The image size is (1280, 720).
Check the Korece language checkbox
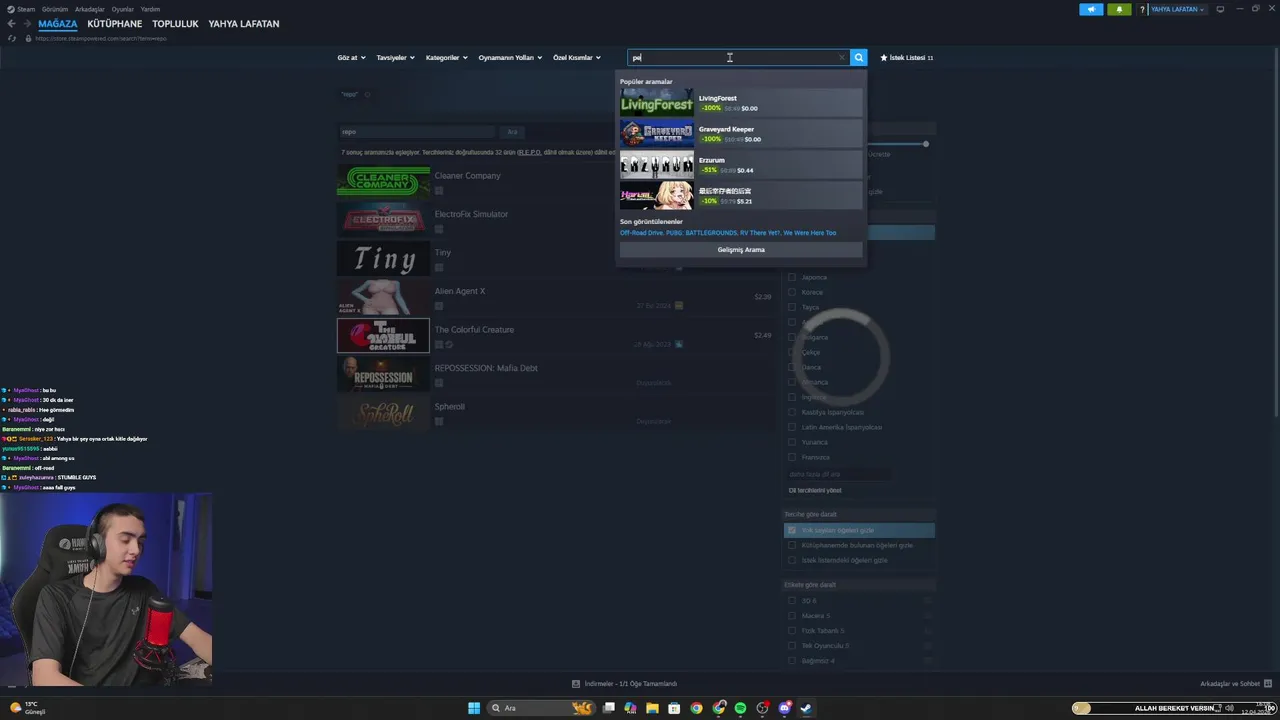pos(792,292)
